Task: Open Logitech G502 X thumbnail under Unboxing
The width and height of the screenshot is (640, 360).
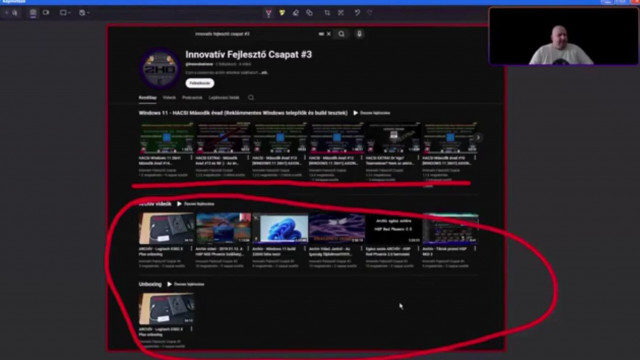Action: coord(167,309)
